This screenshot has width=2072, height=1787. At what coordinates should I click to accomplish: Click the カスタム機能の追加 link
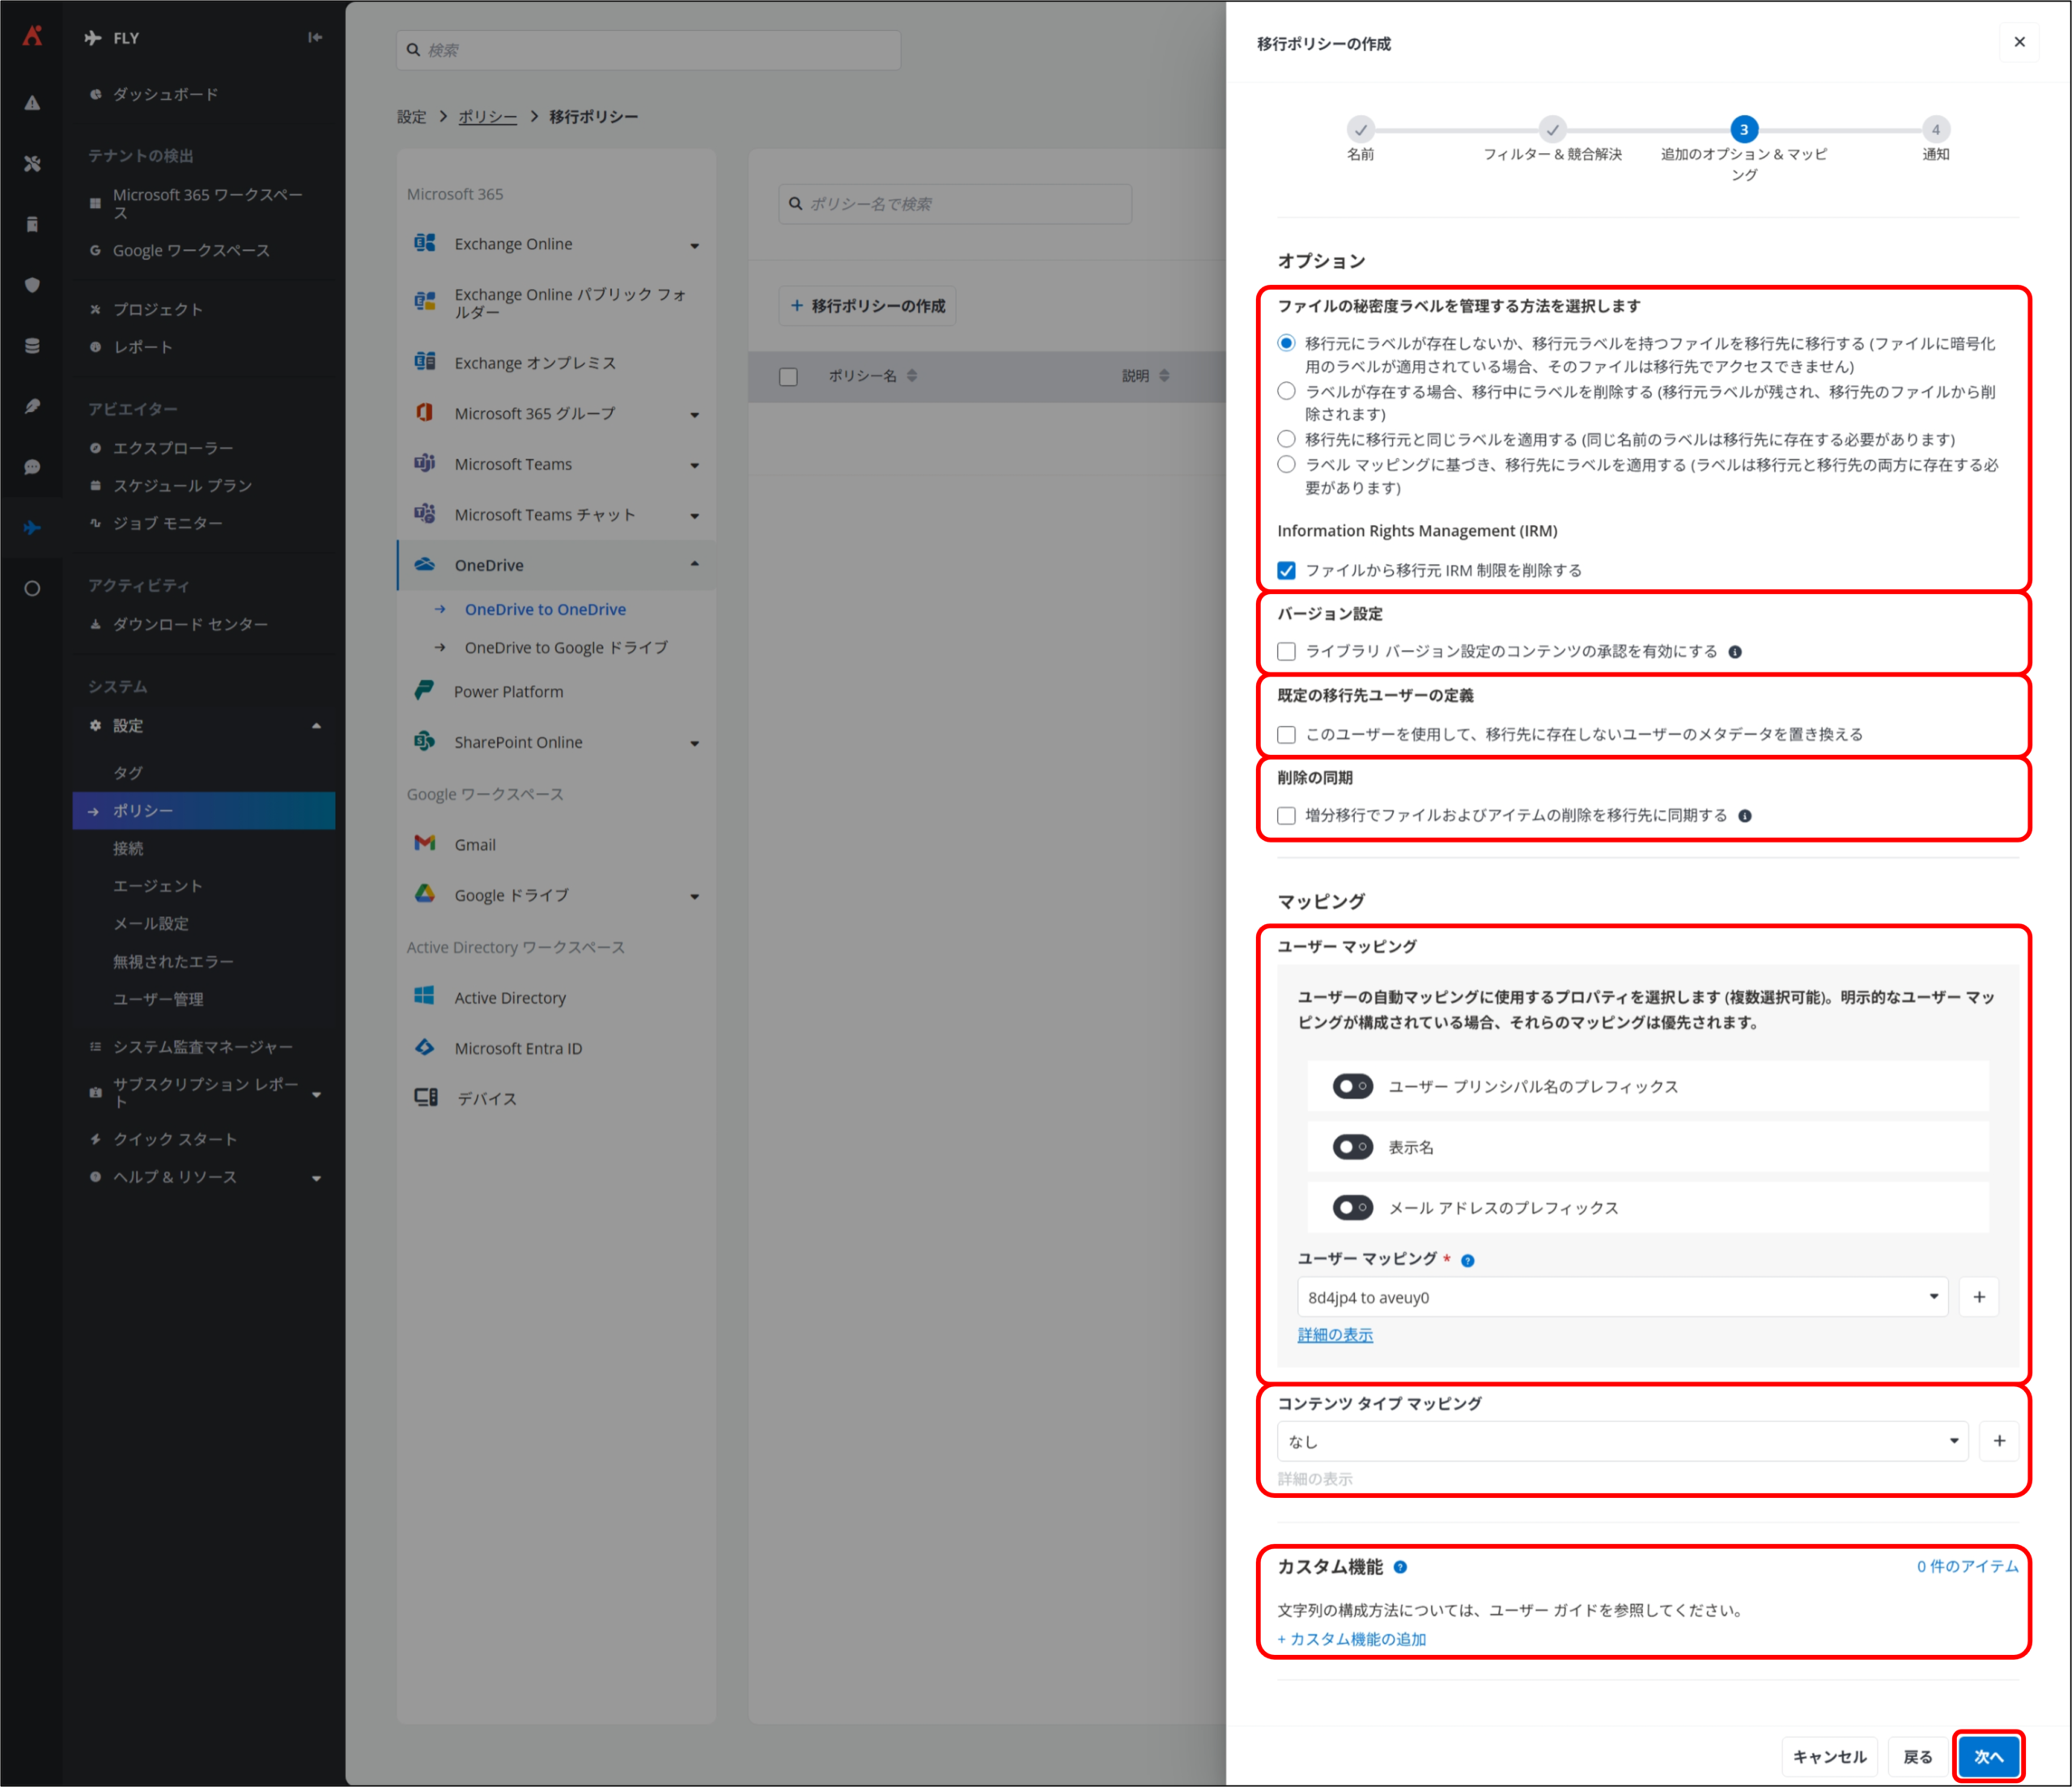coord(1352,1639)
